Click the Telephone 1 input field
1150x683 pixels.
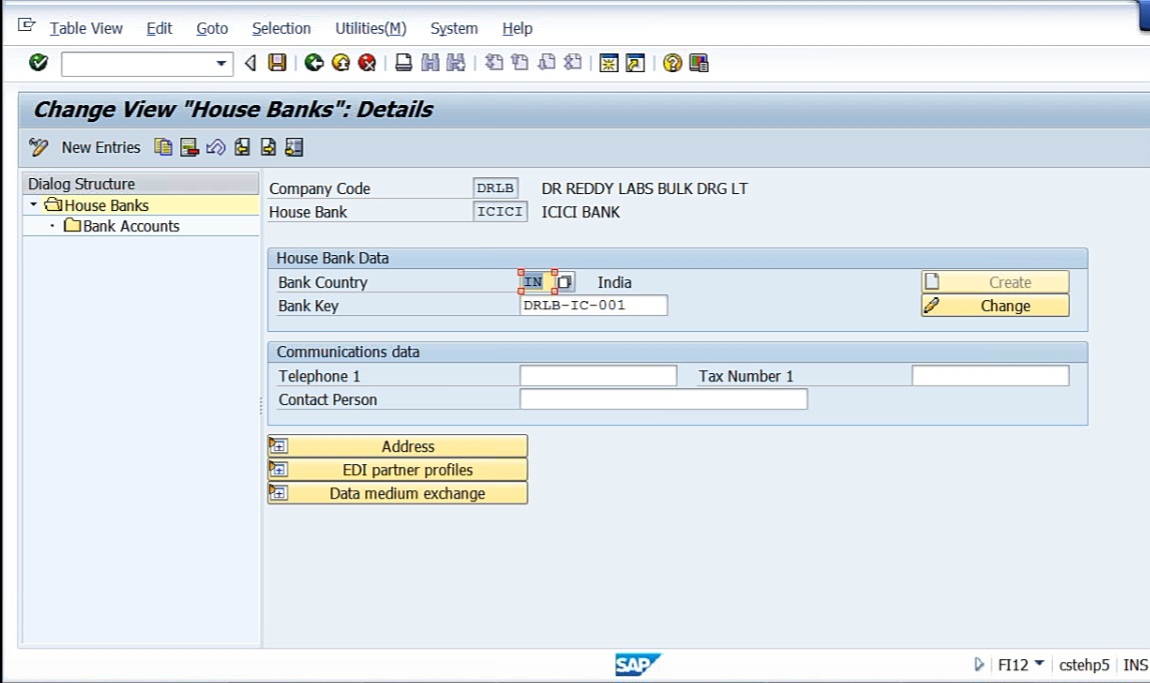point(598,376)
